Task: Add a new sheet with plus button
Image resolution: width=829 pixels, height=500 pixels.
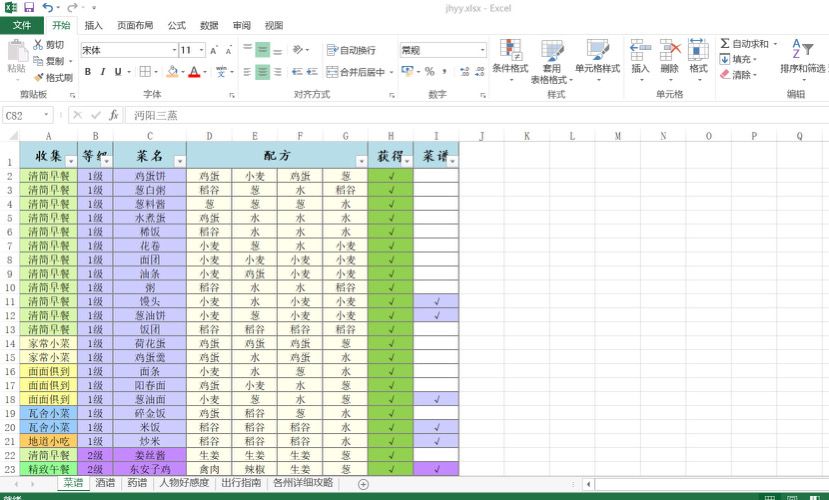Action: (x=363, y=484)
